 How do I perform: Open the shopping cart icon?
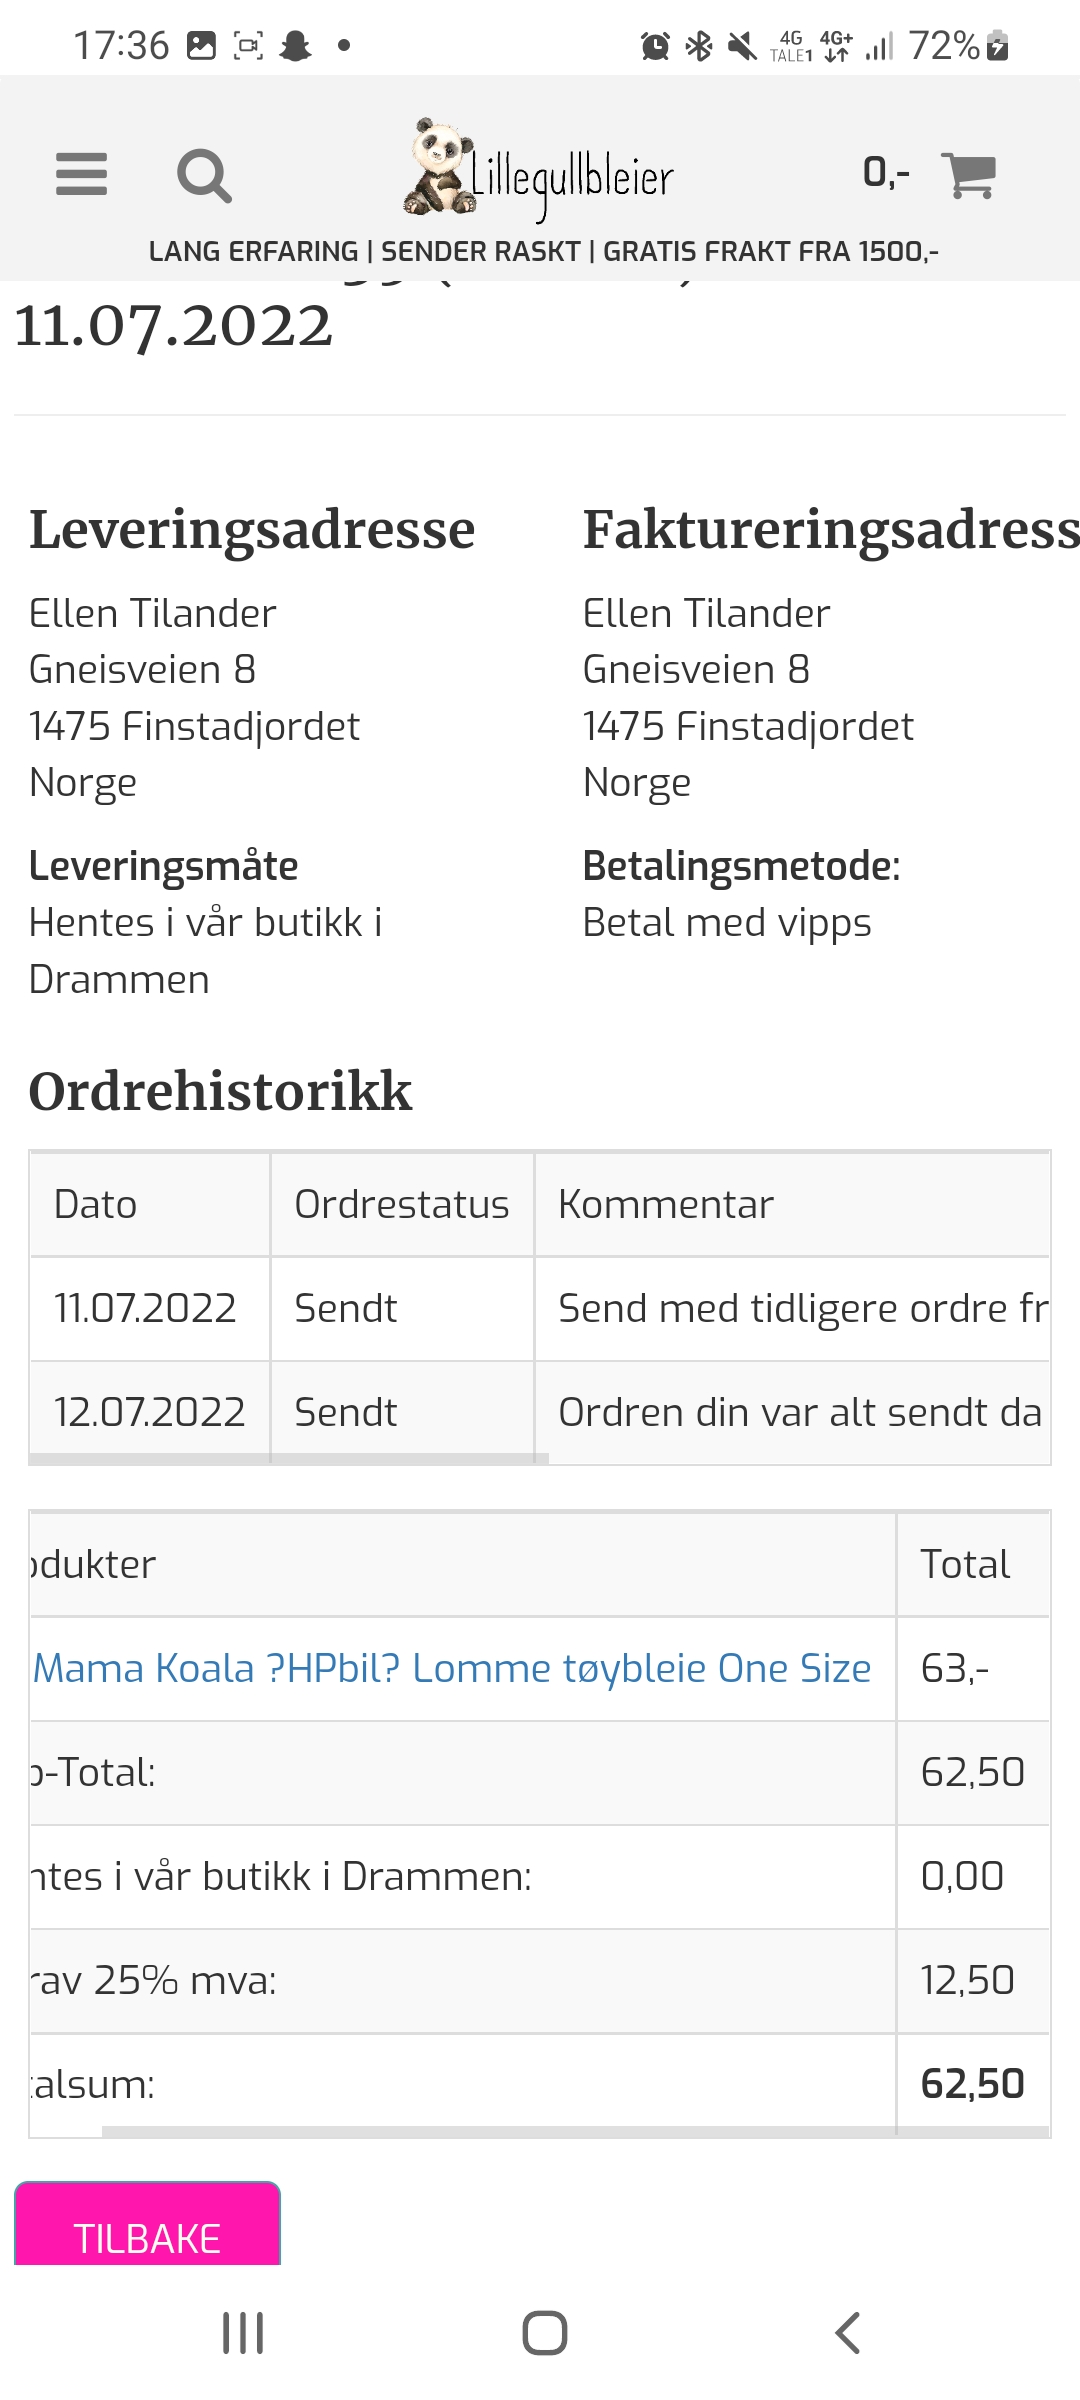tap(968, 175)
